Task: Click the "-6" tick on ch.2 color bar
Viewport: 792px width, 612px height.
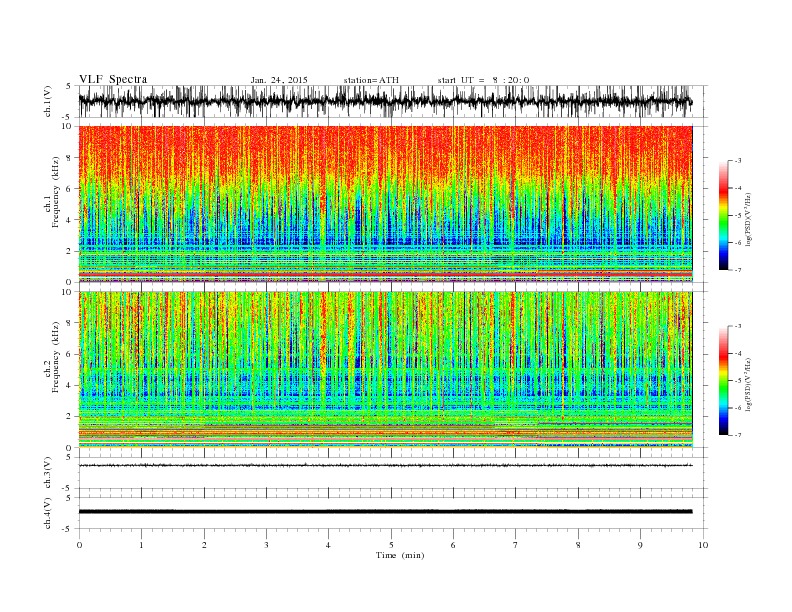Action: pos(738,408)
